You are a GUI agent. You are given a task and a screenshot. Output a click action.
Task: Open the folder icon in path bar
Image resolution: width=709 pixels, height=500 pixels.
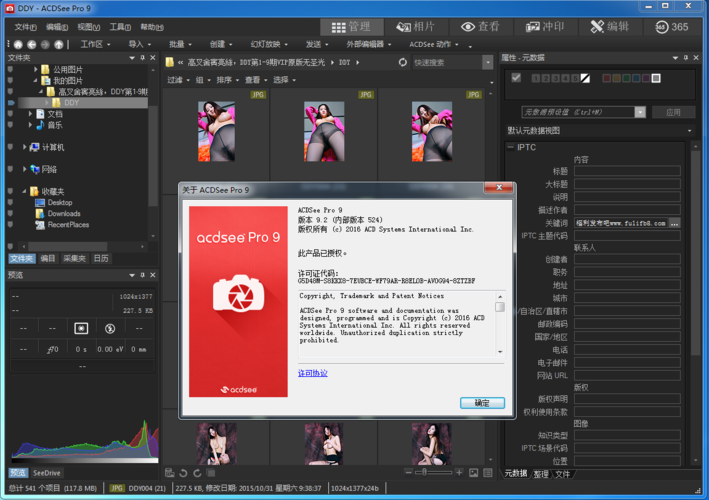click(170, 62)
